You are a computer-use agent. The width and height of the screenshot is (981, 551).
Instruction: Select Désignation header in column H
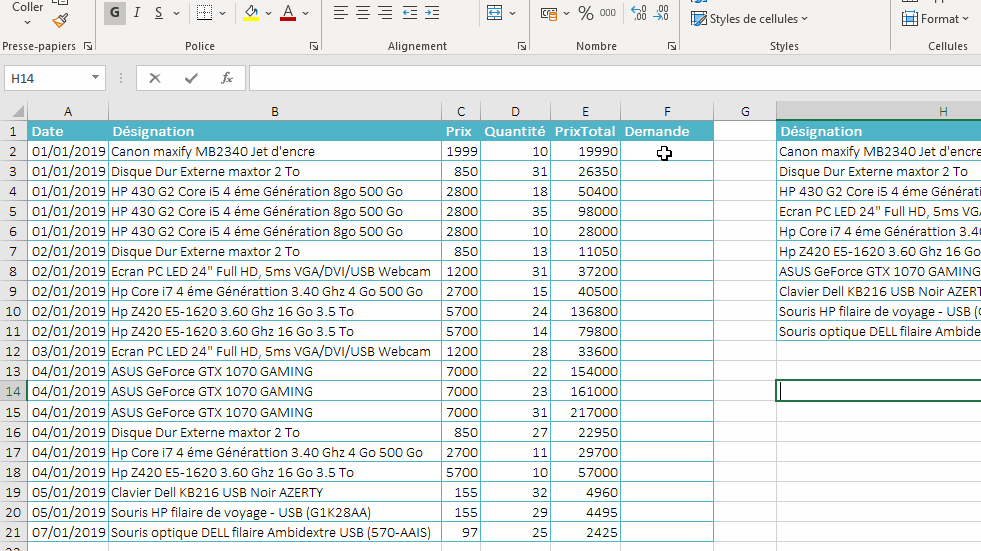click(x=879, y=131)
